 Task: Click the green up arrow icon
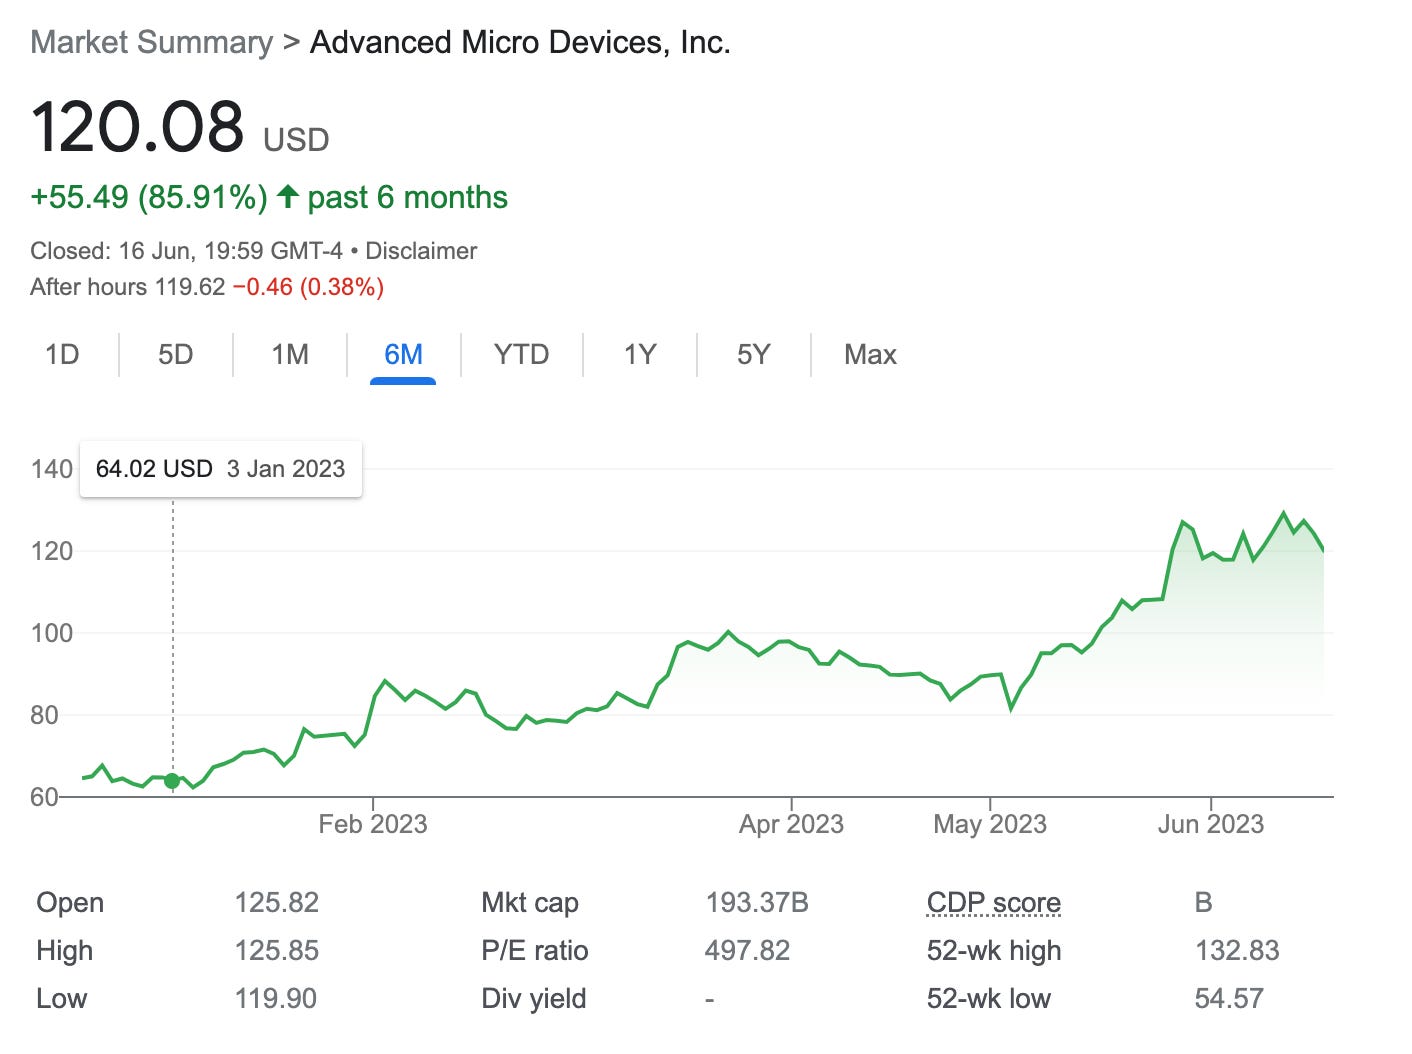288,196
